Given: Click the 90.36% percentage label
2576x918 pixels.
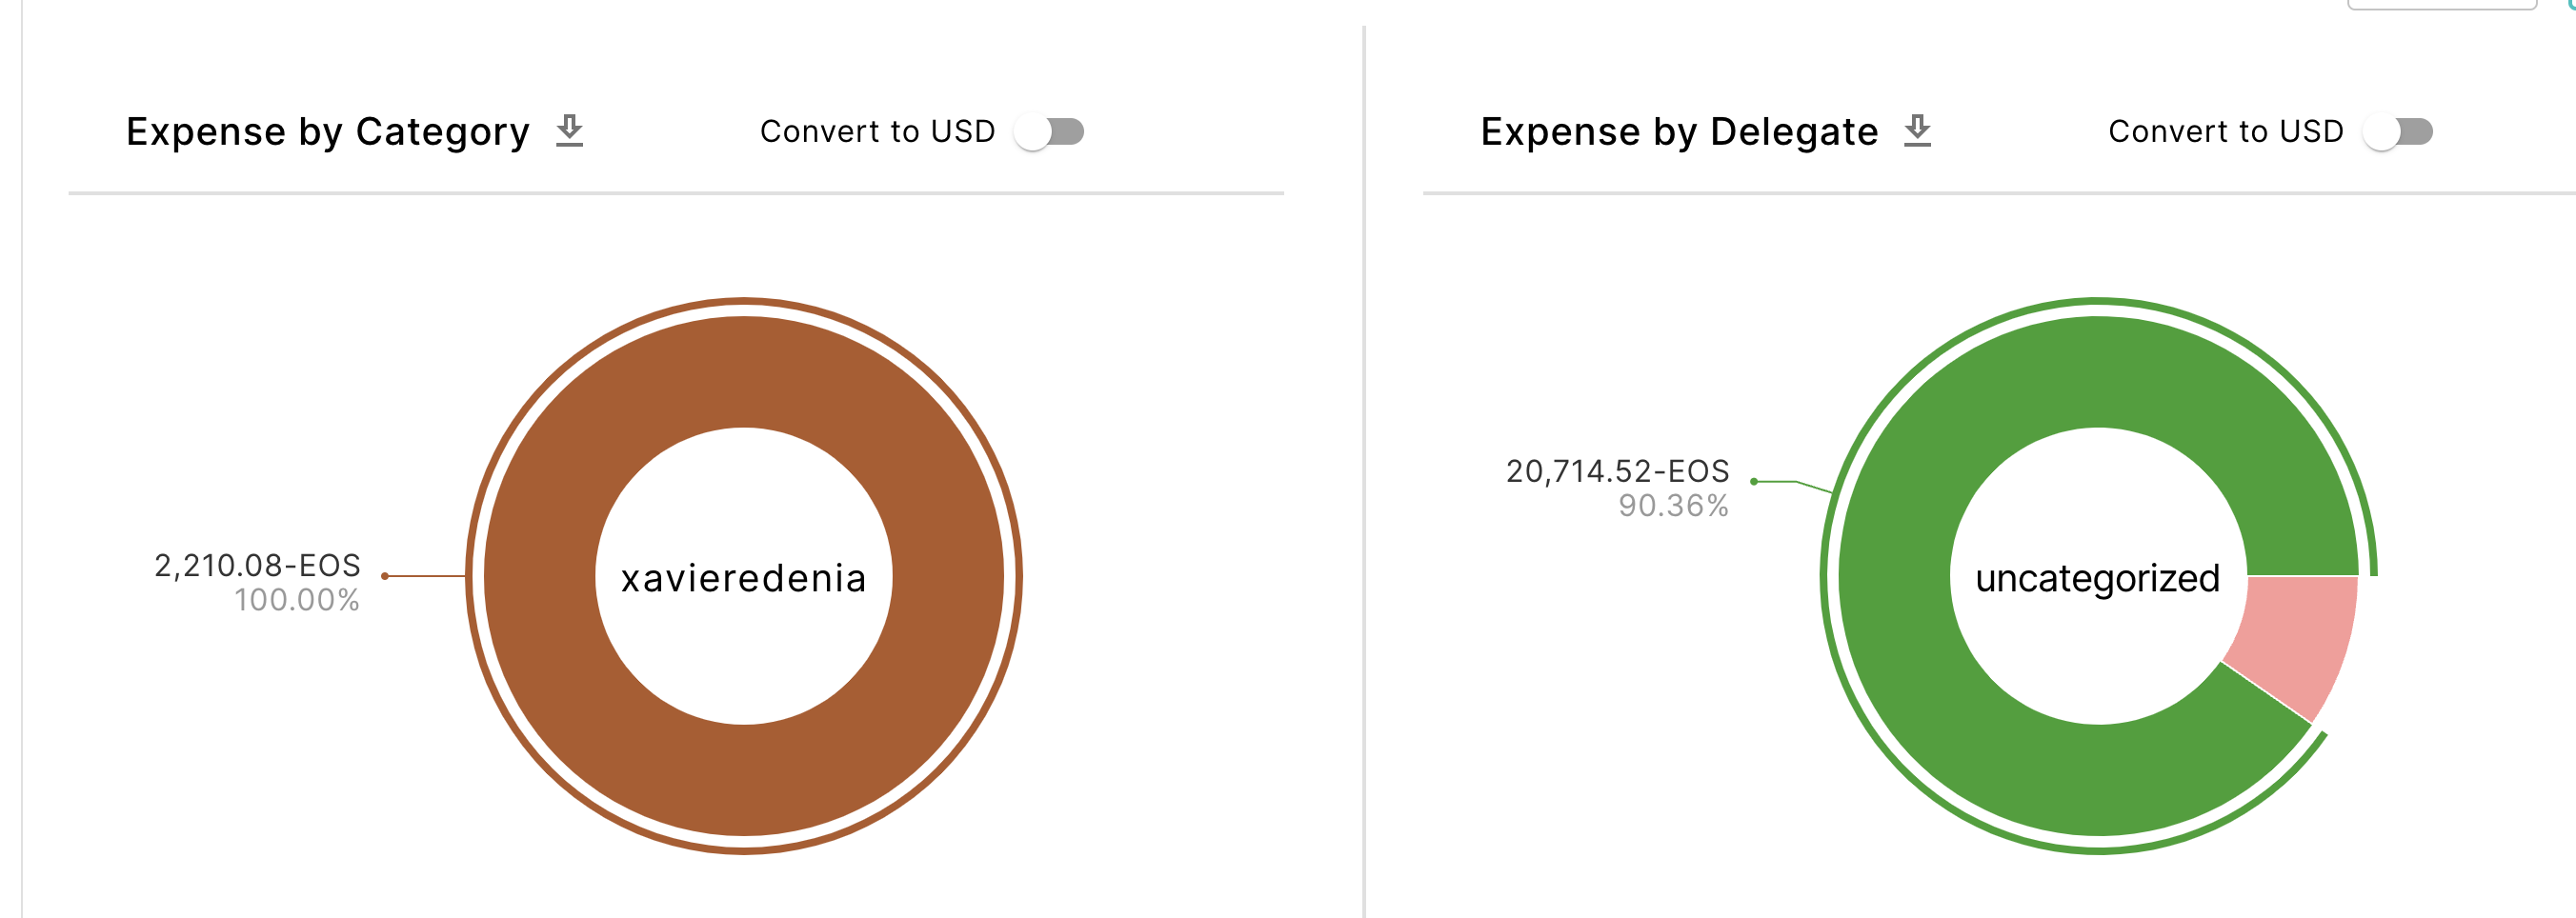Looking at the screenshot, I should pyautogui.click(x=1674, y=508).
